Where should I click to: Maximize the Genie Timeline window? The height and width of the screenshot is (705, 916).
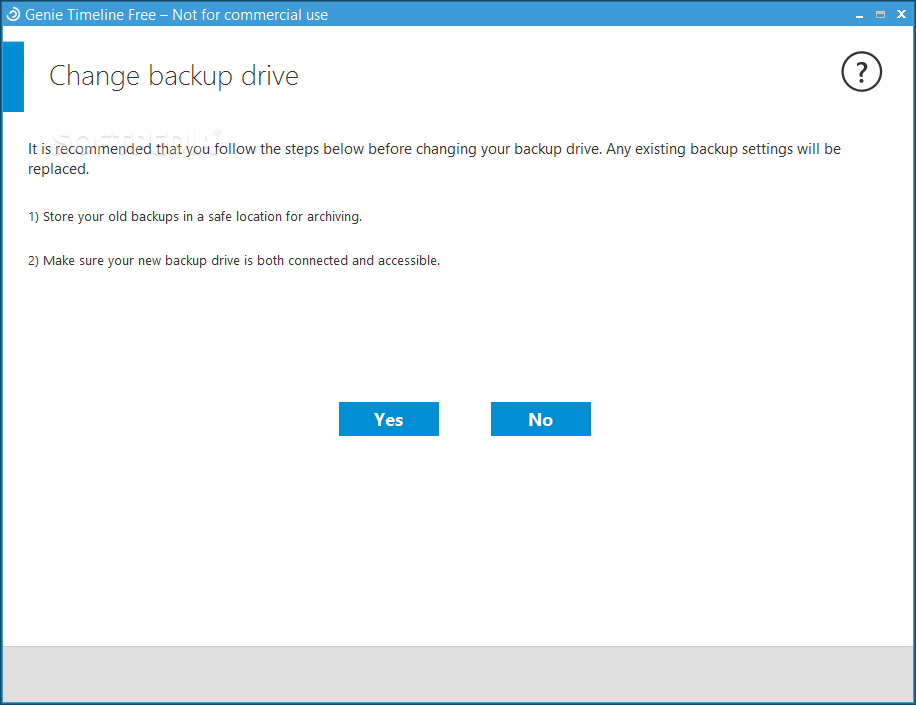880,15
